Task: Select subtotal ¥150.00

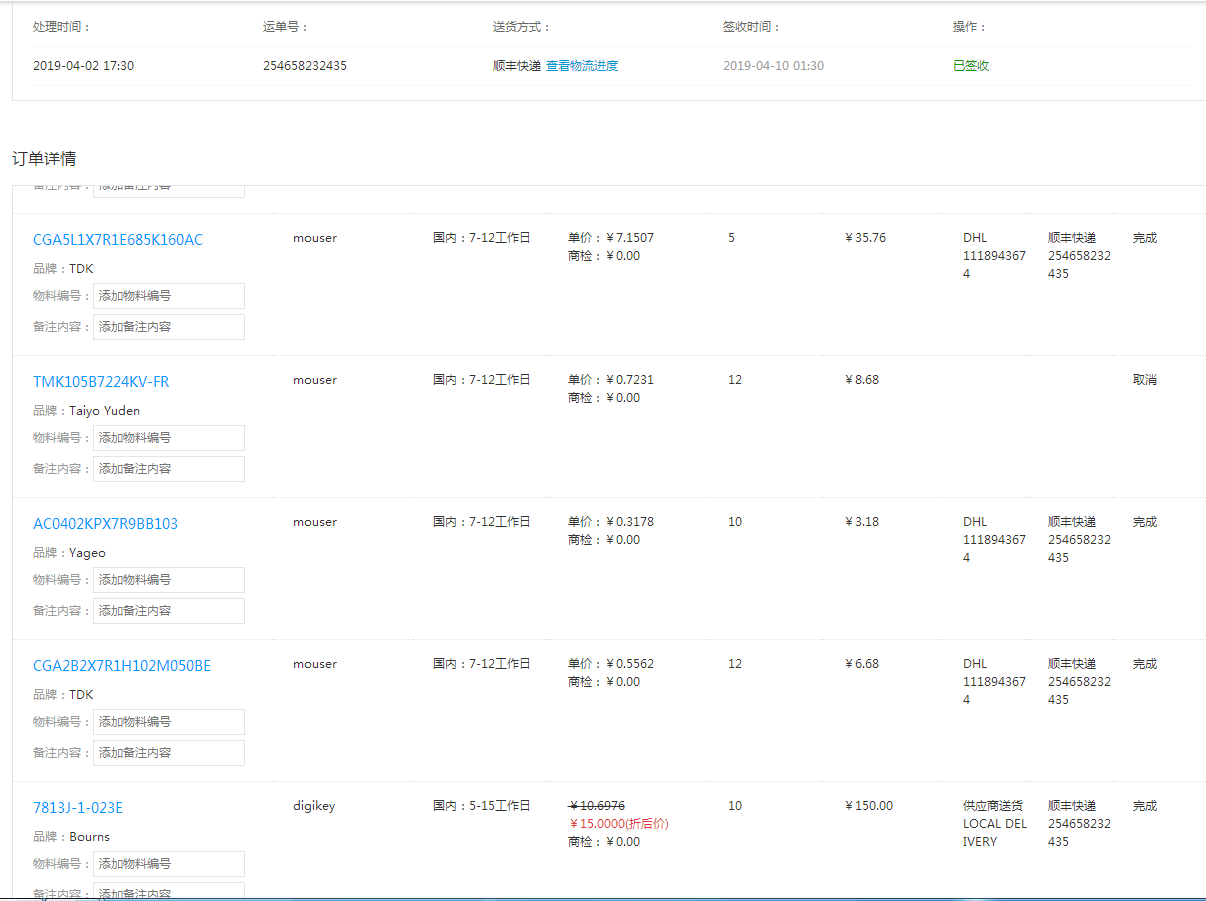Action: pyautogui.click(x=869, y=806)
